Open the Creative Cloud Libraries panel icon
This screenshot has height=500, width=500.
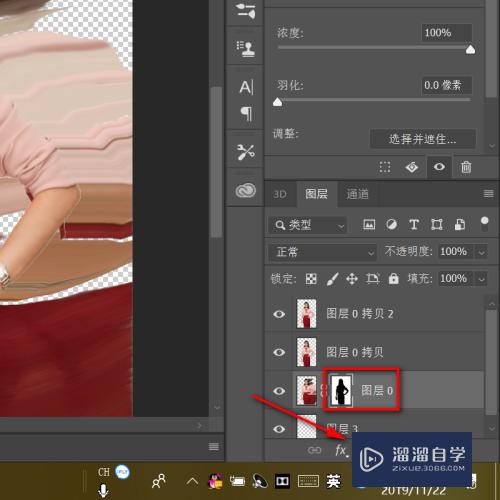pyautogui.click(x=246, y=191)
